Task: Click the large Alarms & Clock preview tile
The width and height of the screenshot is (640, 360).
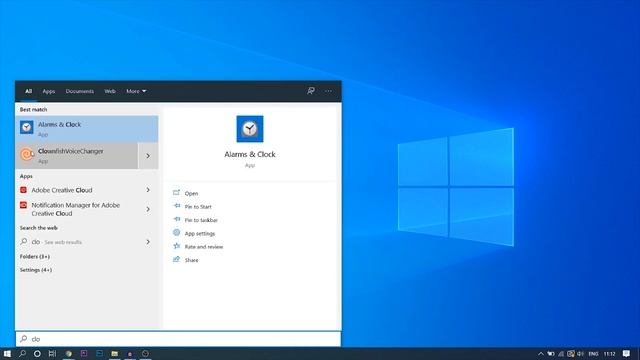Action: pyautogui.click(x=250, y=129)
